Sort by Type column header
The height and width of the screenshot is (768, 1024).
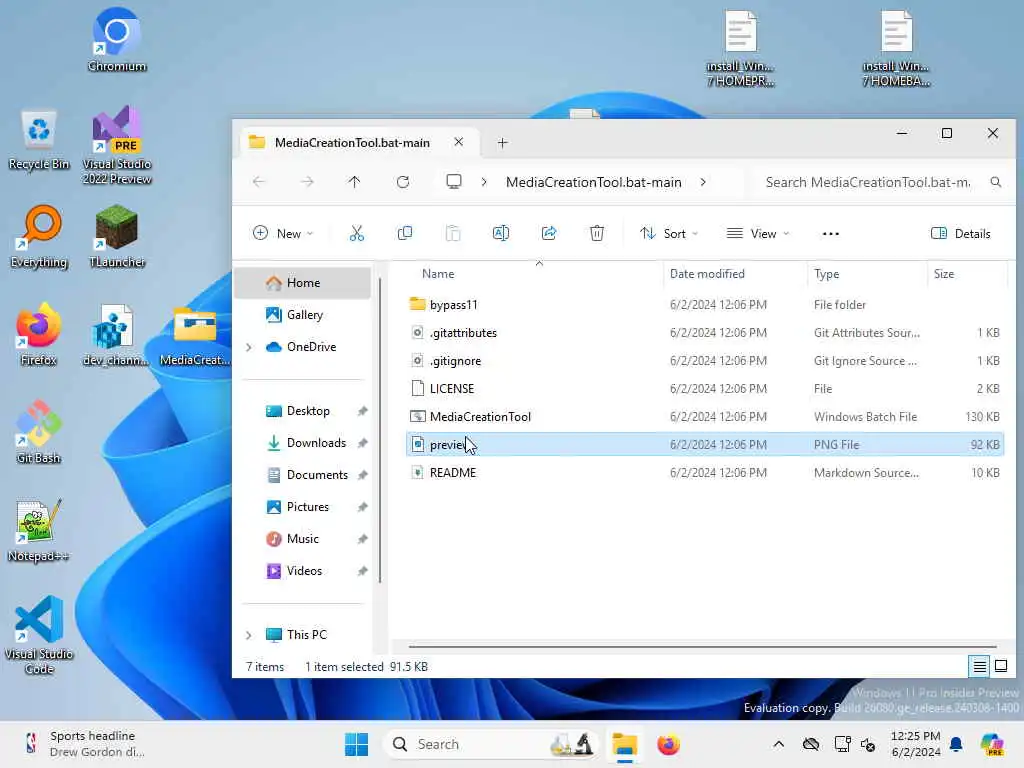(x=826, y=274)
